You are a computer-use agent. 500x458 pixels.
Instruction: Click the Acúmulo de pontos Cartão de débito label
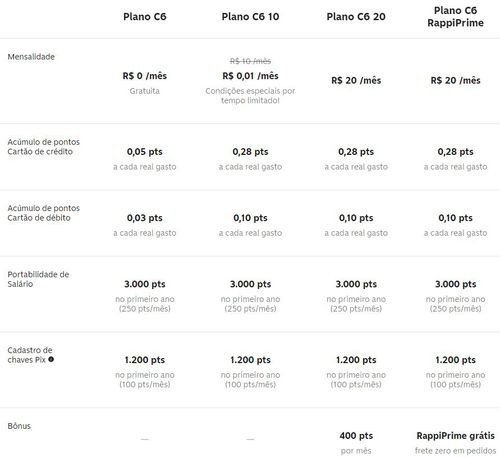[x=44, y=213]
